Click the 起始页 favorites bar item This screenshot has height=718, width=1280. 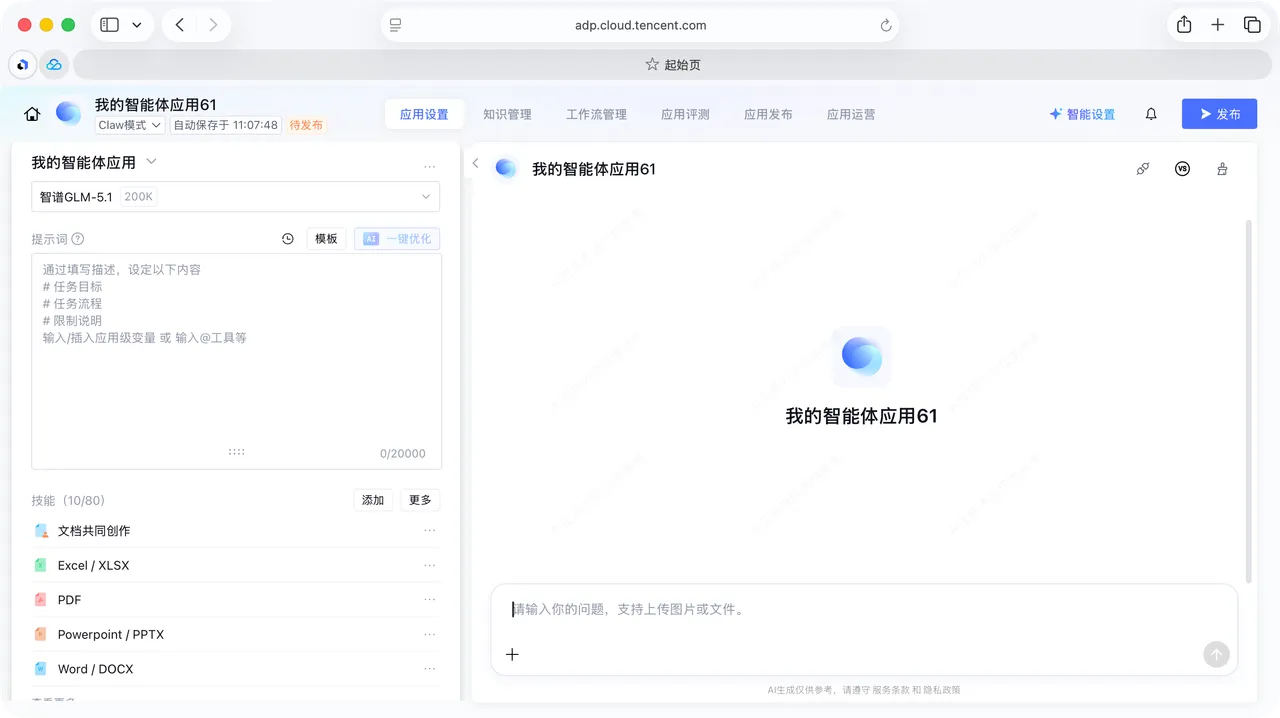point(673,64)
